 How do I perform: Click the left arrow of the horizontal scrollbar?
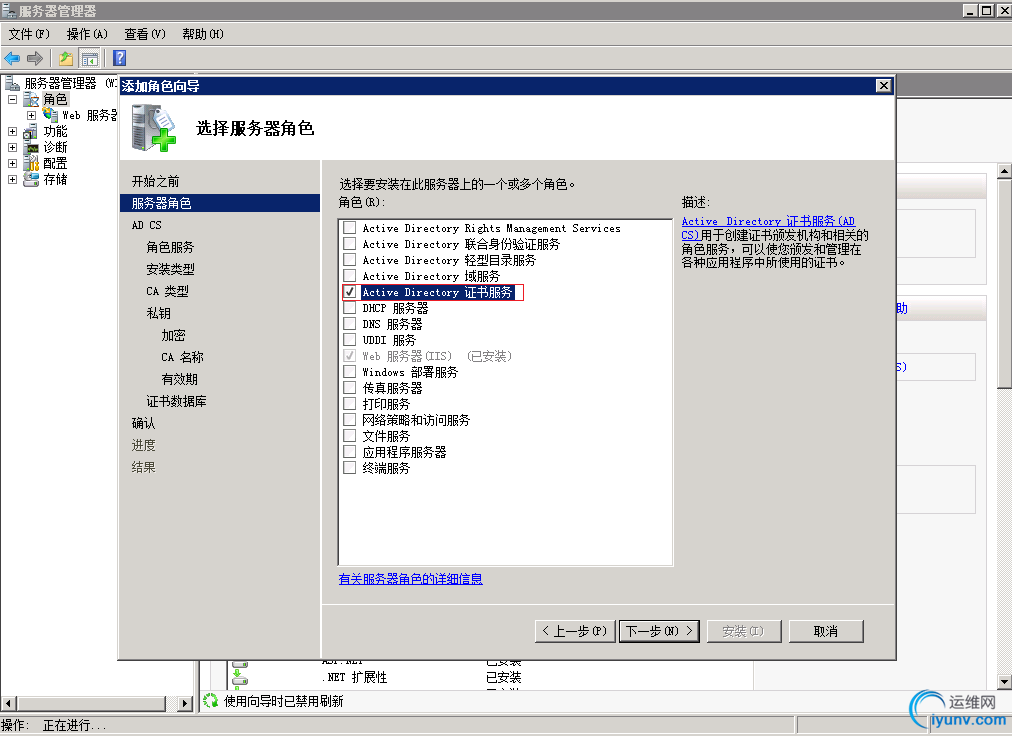coord(9,703)
